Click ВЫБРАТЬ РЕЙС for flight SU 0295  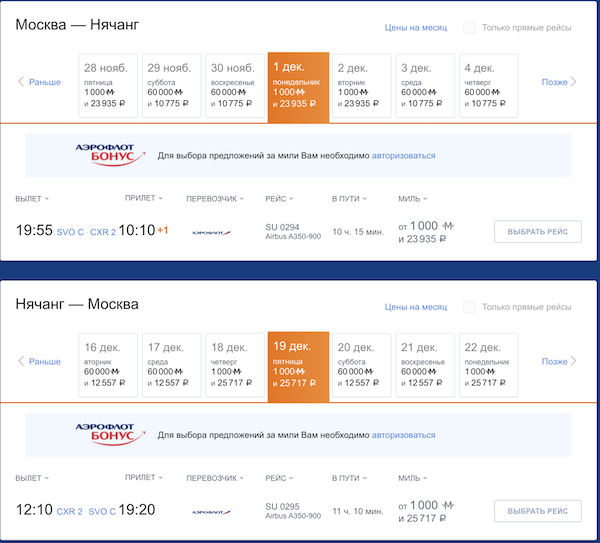coord(537,511)
